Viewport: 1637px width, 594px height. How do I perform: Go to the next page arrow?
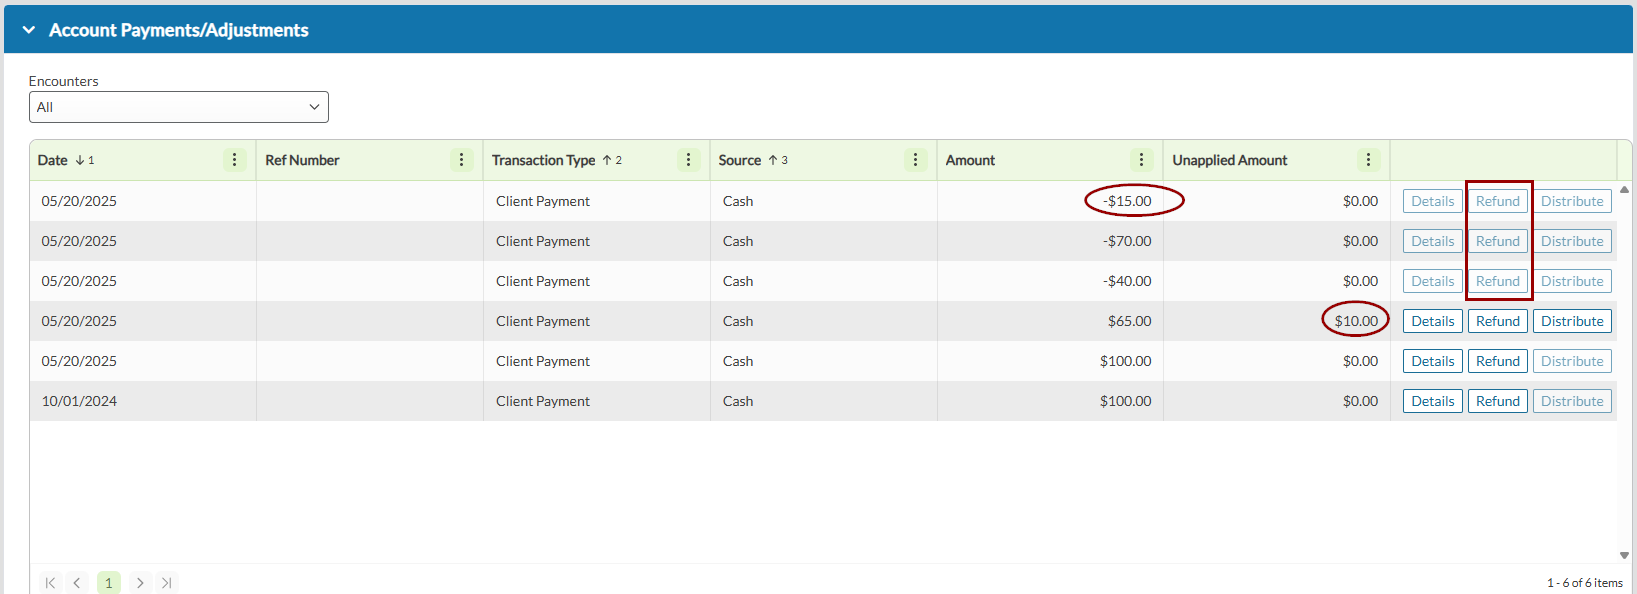(140, 583)
